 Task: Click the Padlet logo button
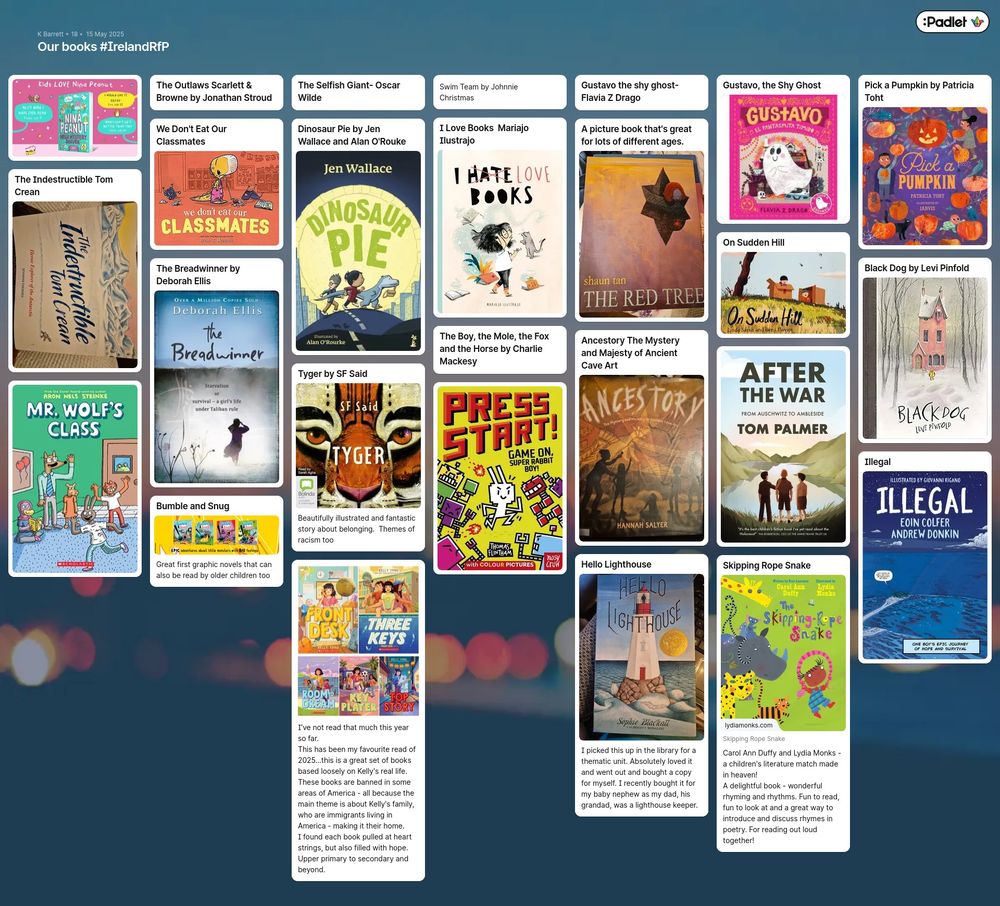[x=952, y=22]
